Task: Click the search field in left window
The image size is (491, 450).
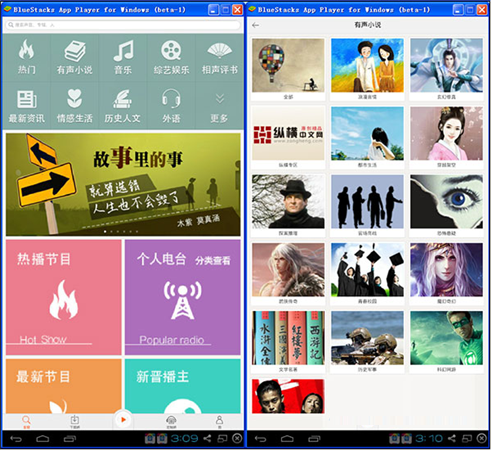Action: tap(123, 25)
